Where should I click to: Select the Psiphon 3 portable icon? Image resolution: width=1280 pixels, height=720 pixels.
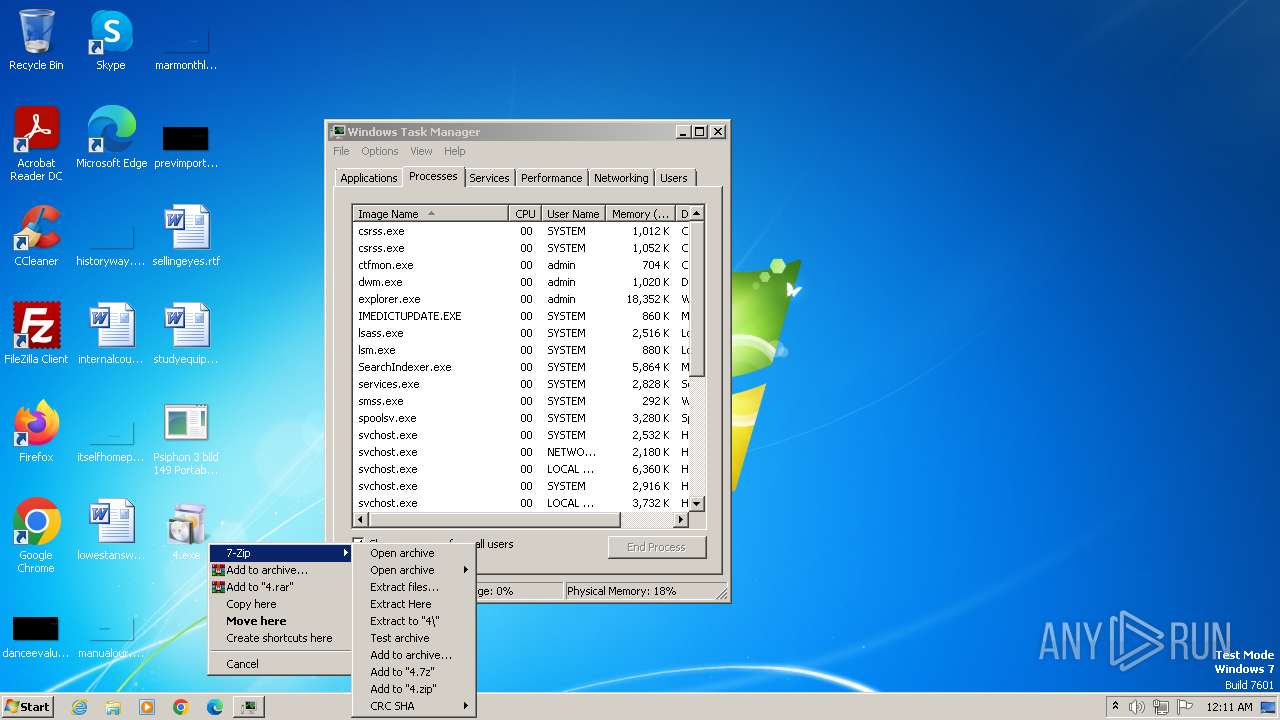tap(186, 438)
